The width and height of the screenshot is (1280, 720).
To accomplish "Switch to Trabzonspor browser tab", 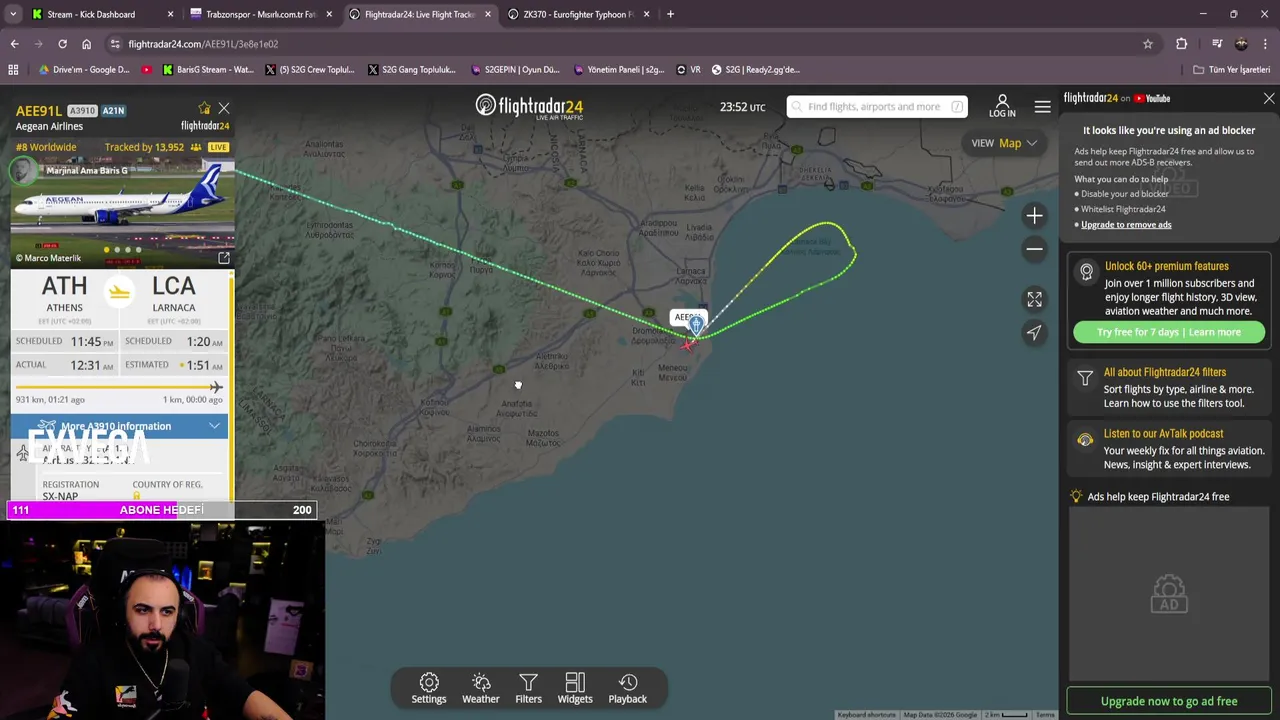I will coord(260,14).
